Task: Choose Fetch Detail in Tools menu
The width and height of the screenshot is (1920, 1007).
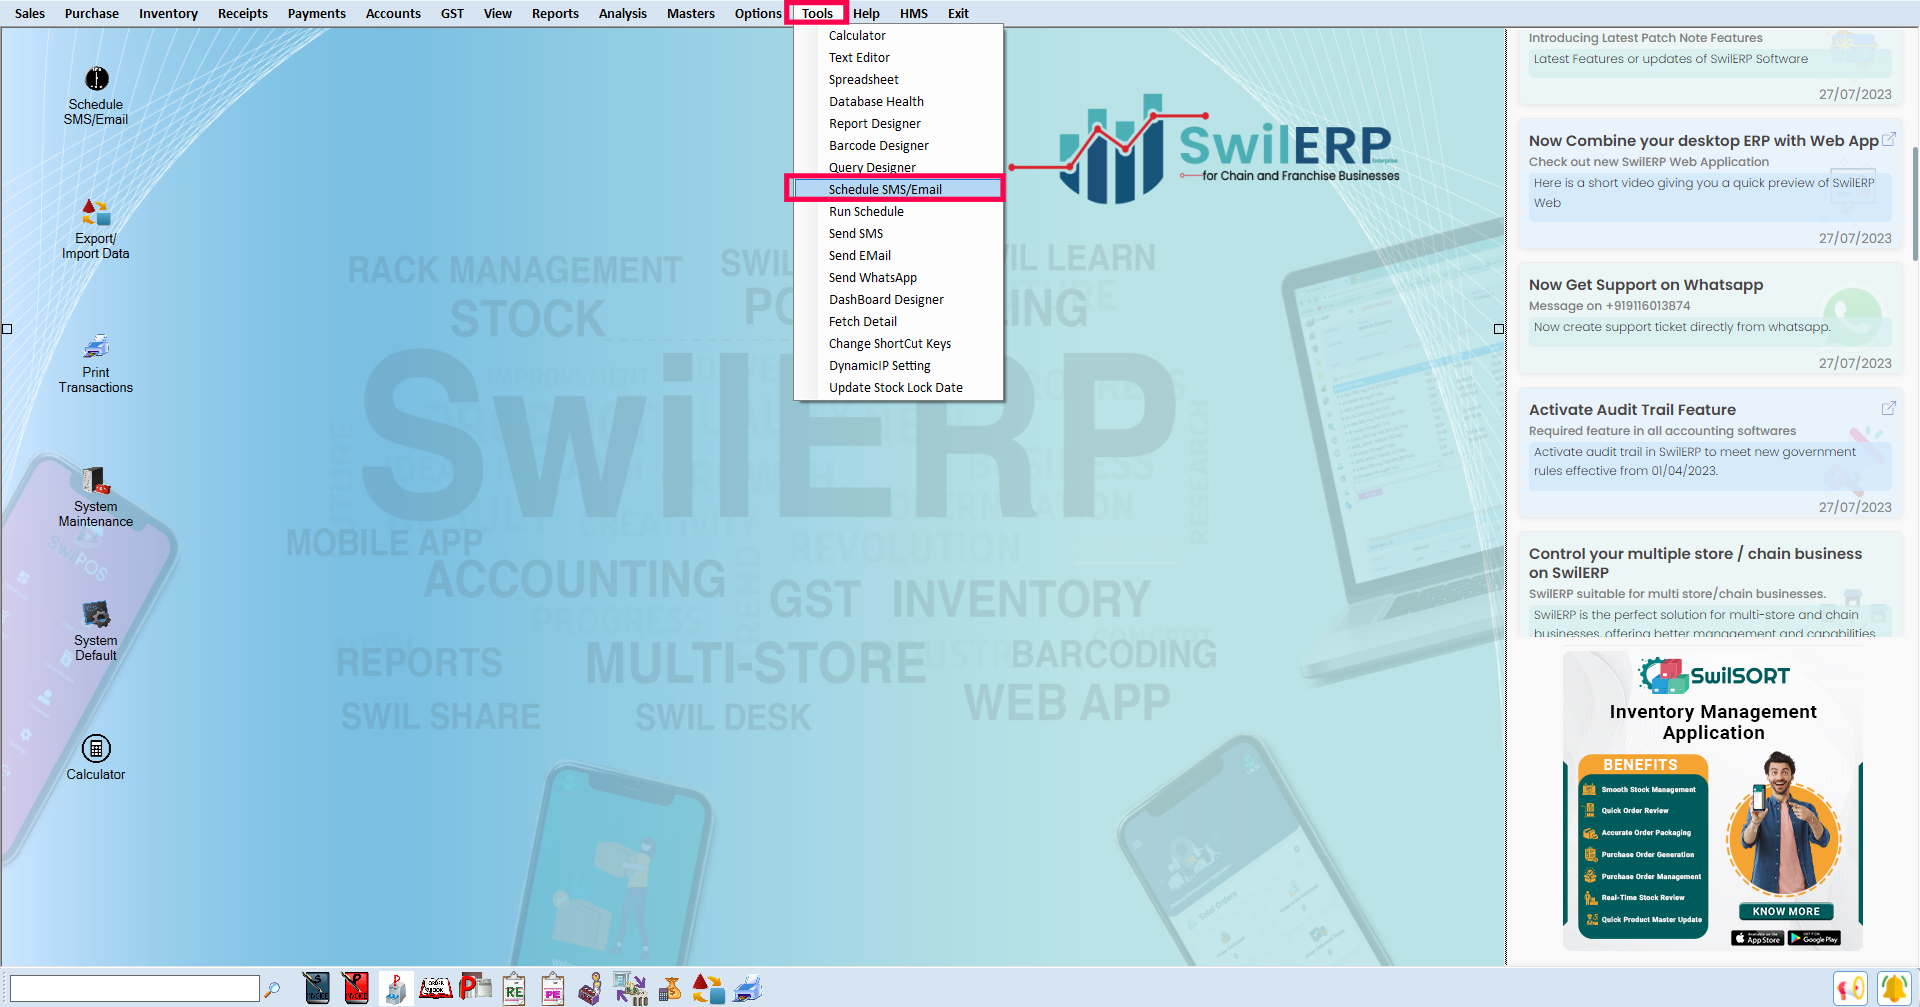Action: click(898, 321)
